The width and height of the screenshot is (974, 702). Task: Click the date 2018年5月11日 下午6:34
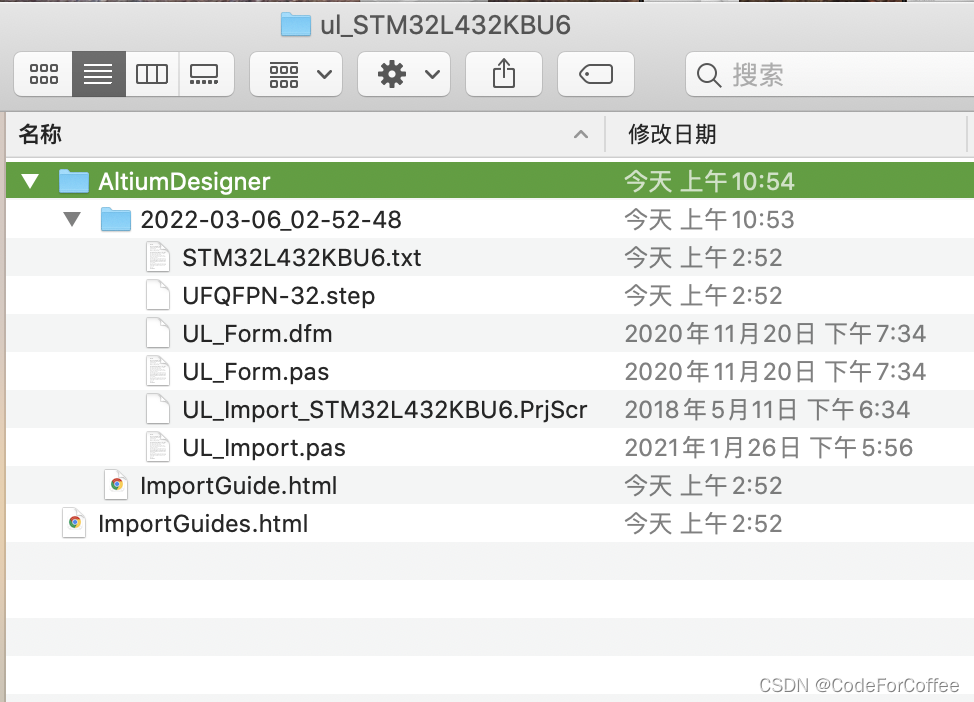[x=767, y=409]
